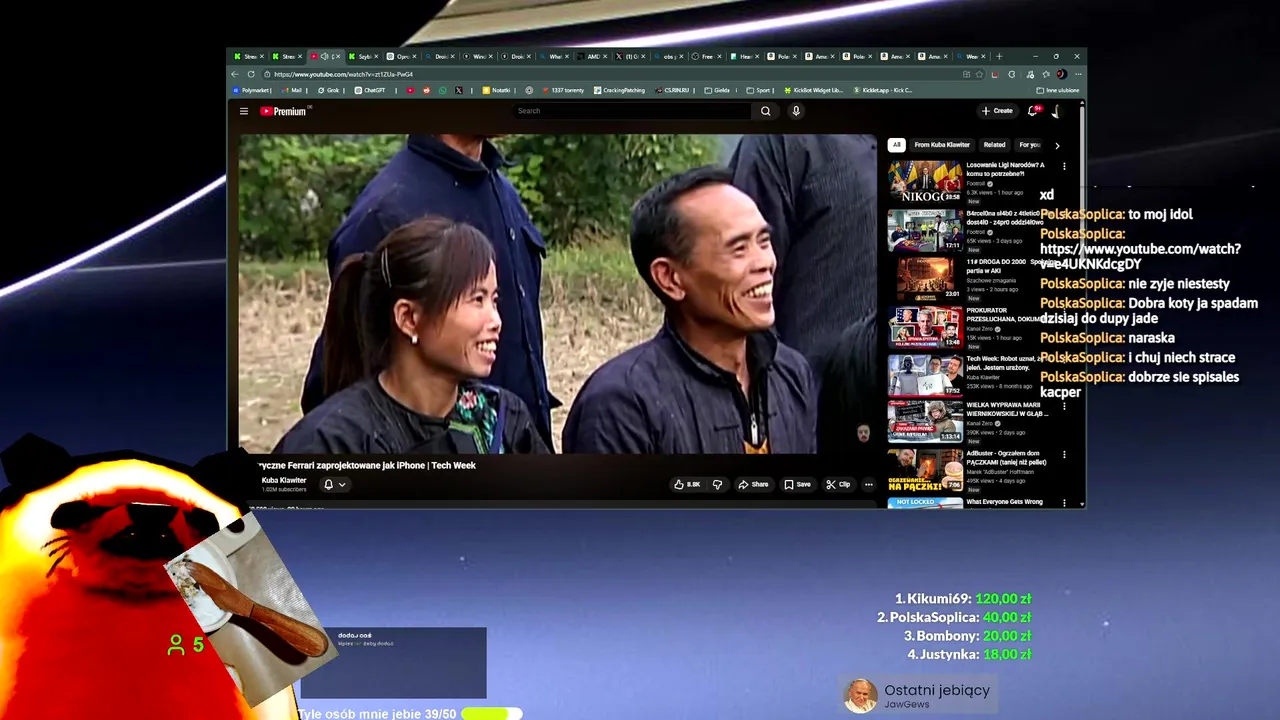The image size is (1280, 720).
Task: Select the All chip
Action: tap(897, 145)
